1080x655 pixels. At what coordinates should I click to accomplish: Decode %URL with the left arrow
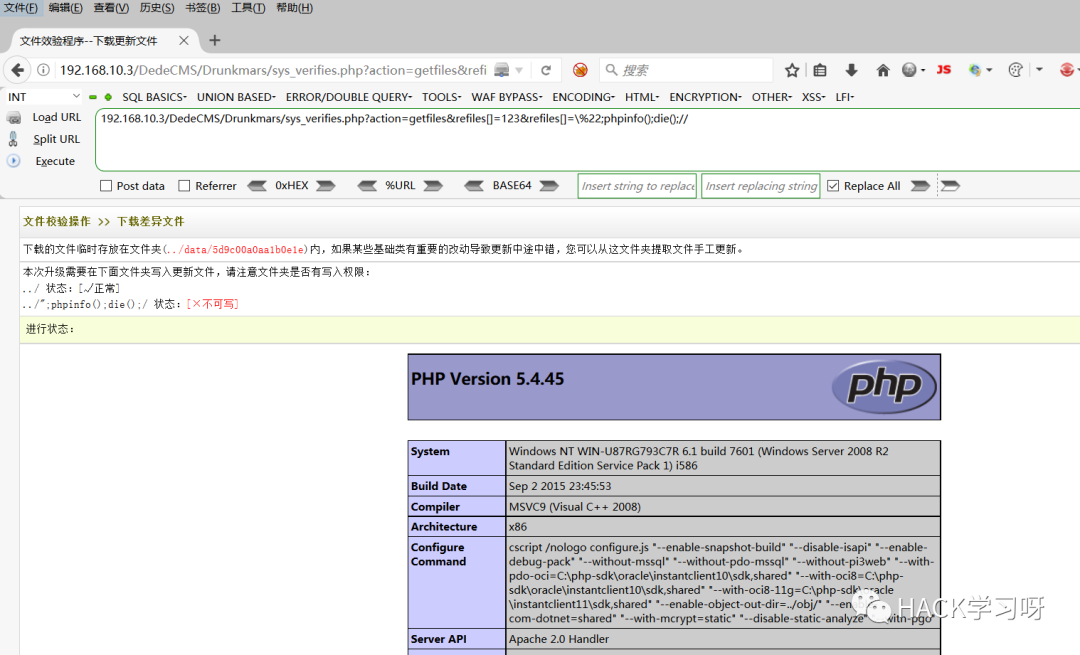coord(367,186)
